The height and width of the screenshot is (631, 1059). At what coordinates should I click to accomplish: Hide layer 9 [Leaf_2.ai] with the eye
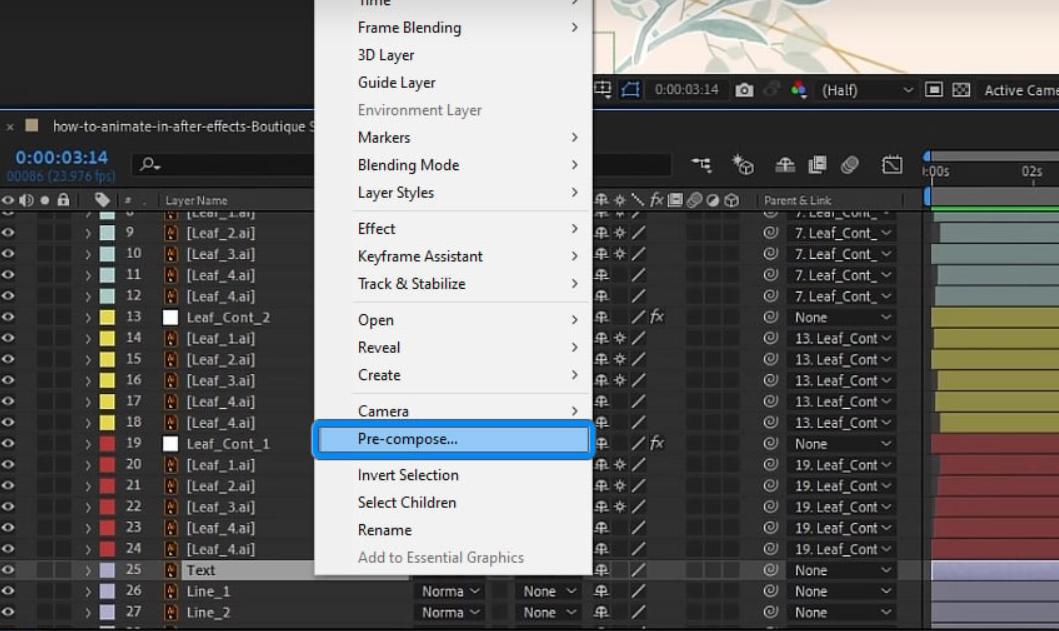tap(8, 232)
